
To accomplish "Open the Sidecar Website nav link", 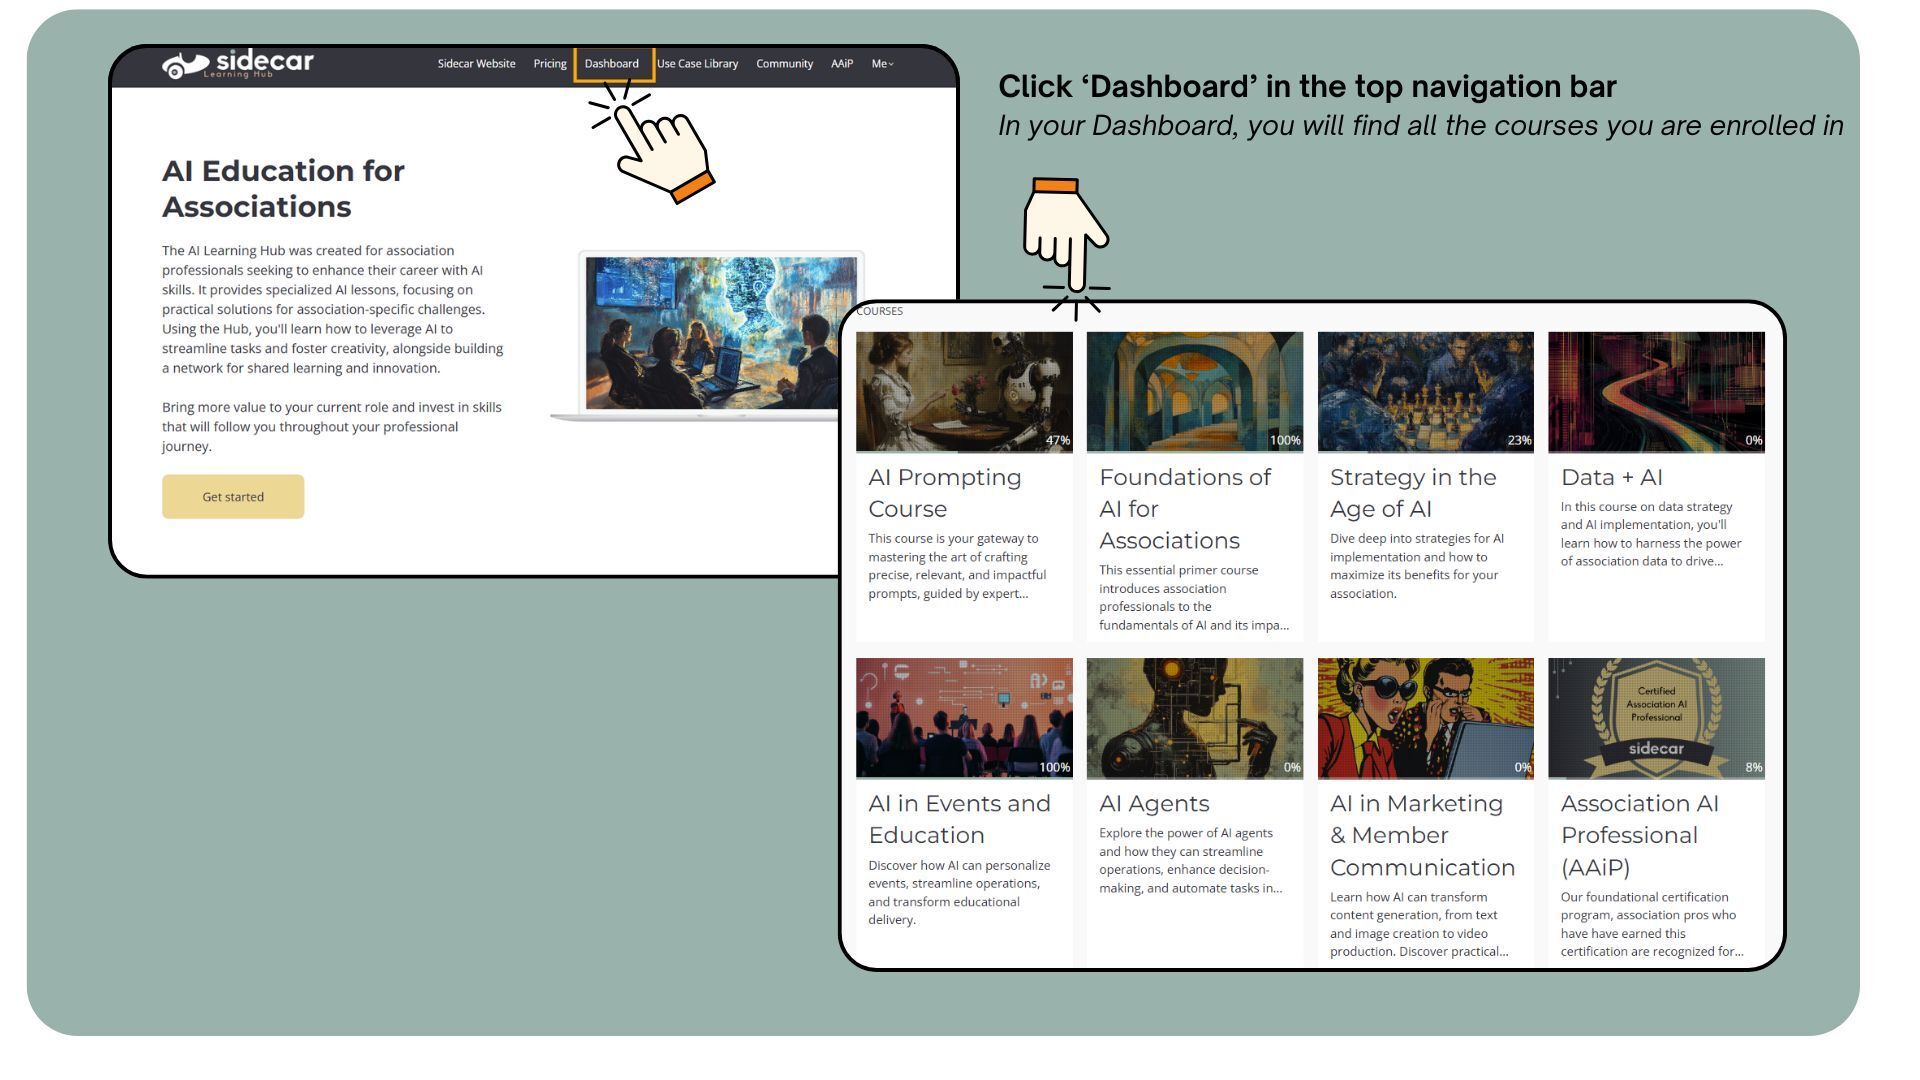I will pyautogui.click(x=476, y=64).
